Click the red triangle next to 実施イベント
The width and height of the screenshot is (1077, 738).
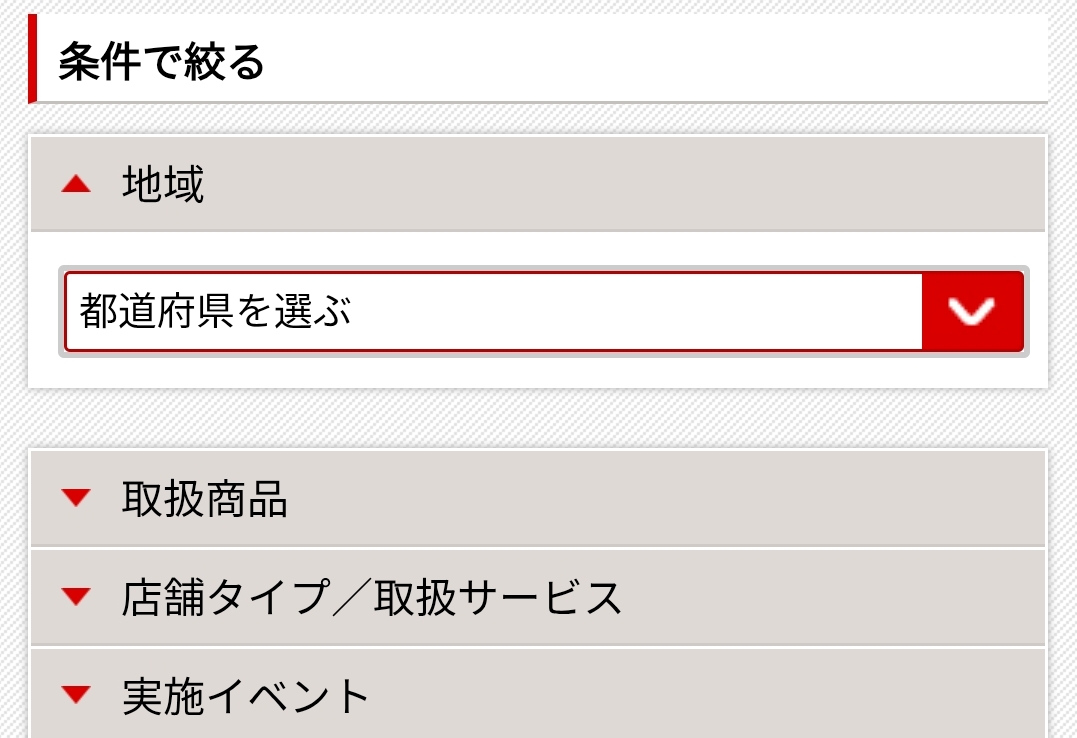tap(76, 695)
